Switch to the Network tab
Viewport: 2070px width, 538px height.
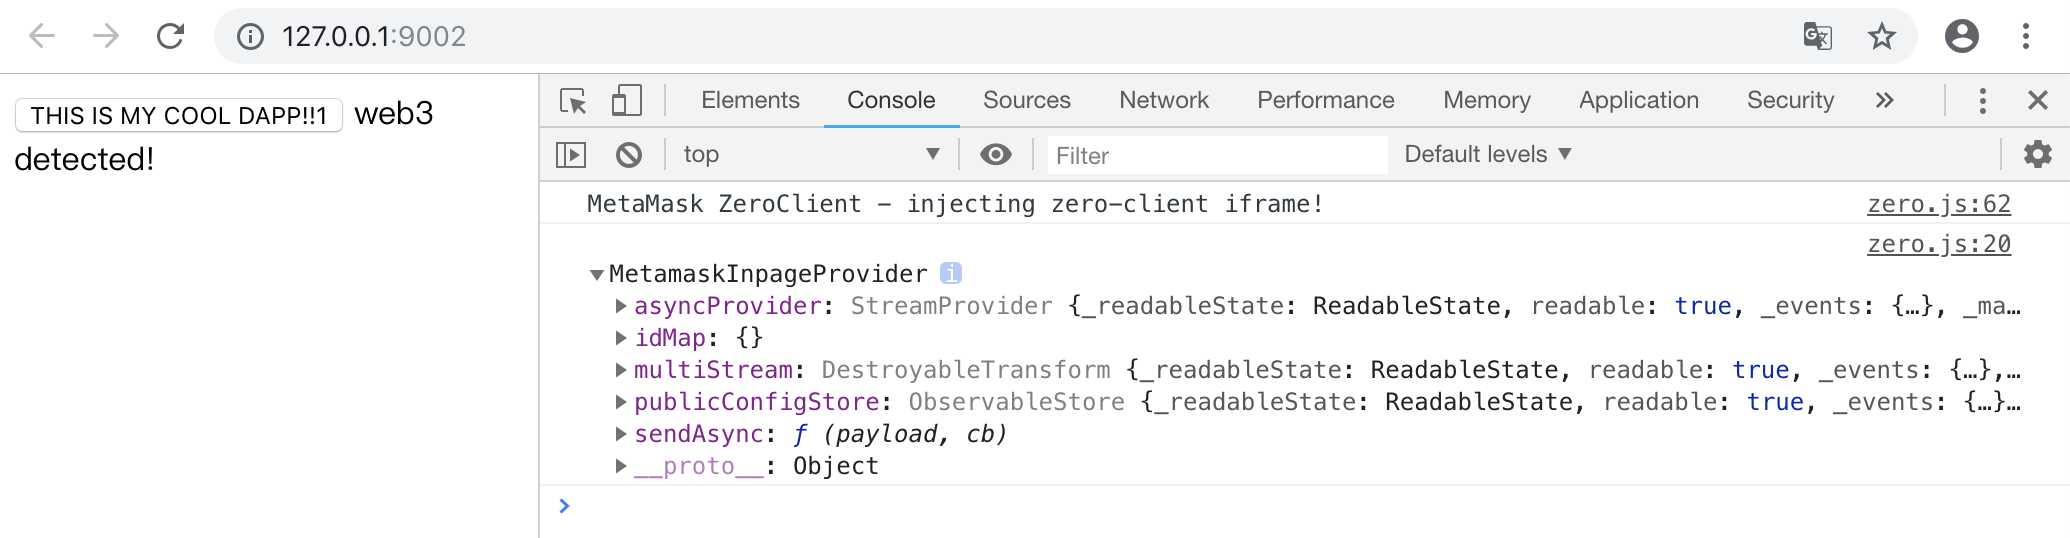[x=1164, y=100]
